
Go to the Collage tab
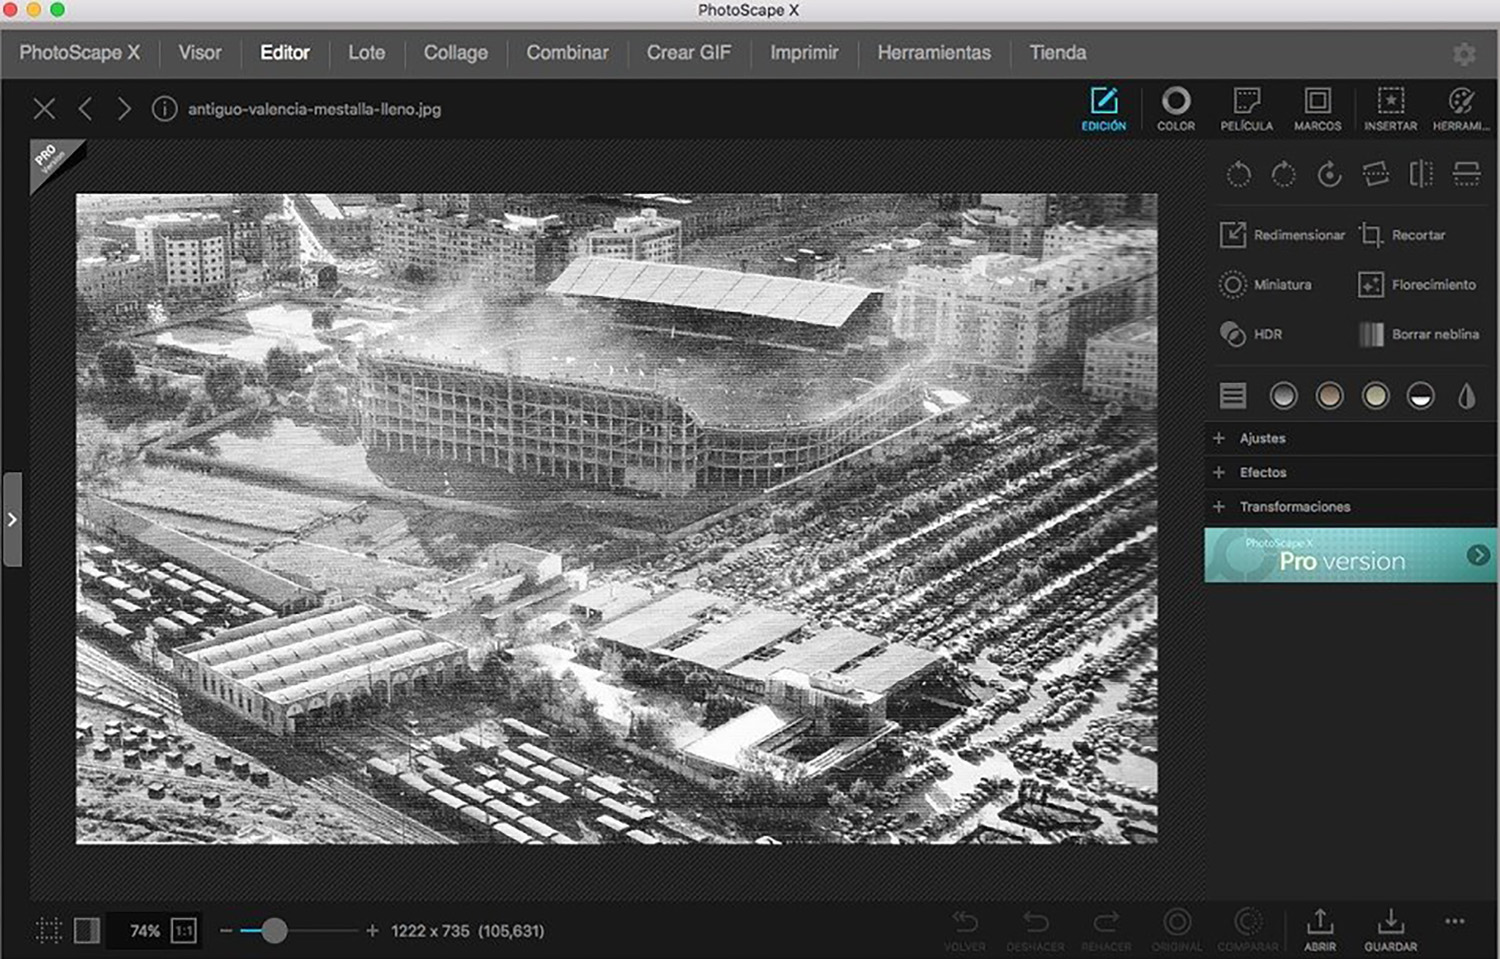click(x=456, y=53)
